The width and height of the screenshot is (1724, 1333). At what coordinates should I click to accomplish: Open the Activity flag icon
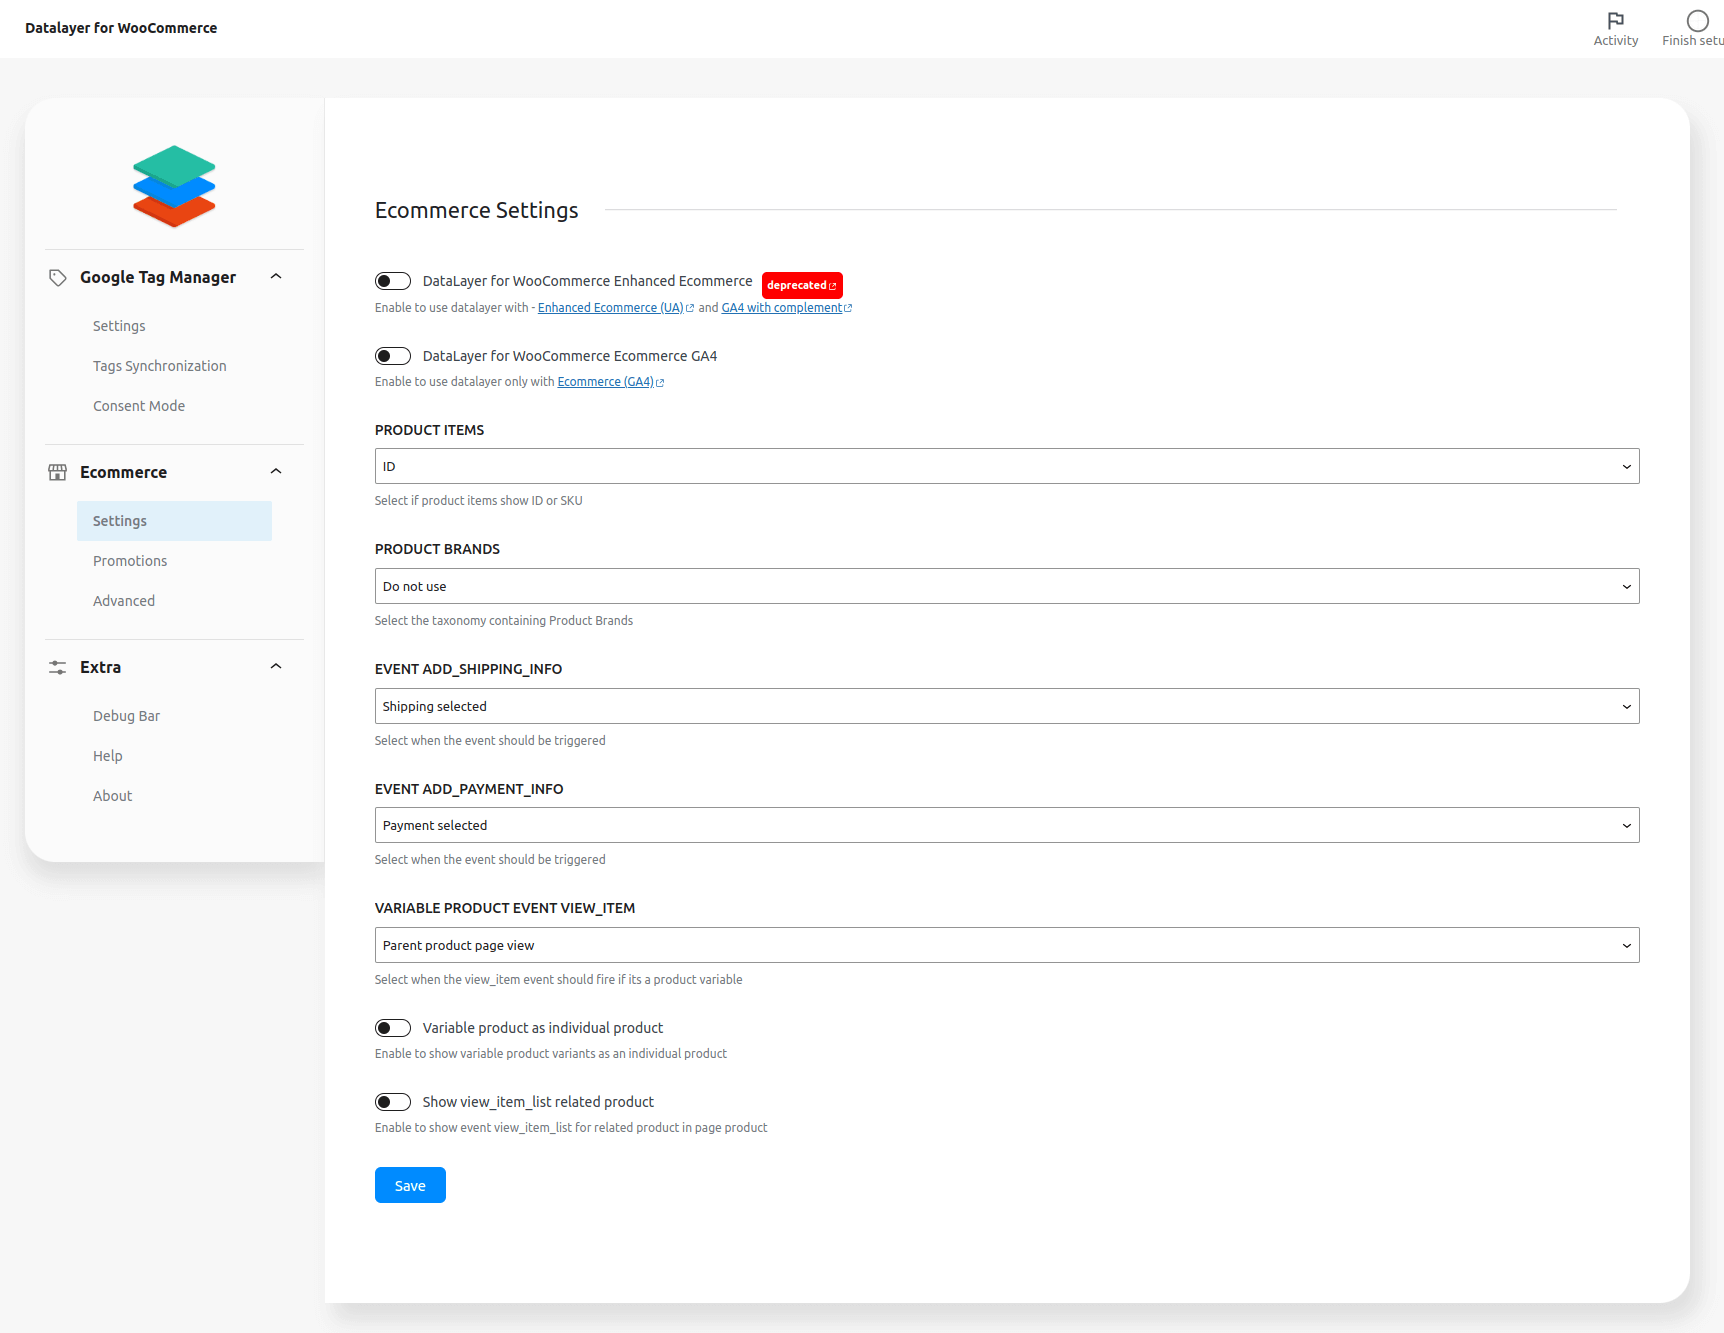pos(1616,21)
